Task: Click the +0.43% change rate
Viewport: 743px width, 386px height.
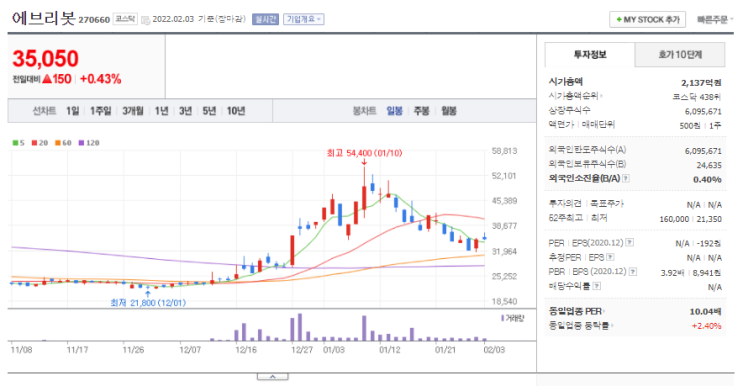Action: pyautogui.click(x=100, y=79)
